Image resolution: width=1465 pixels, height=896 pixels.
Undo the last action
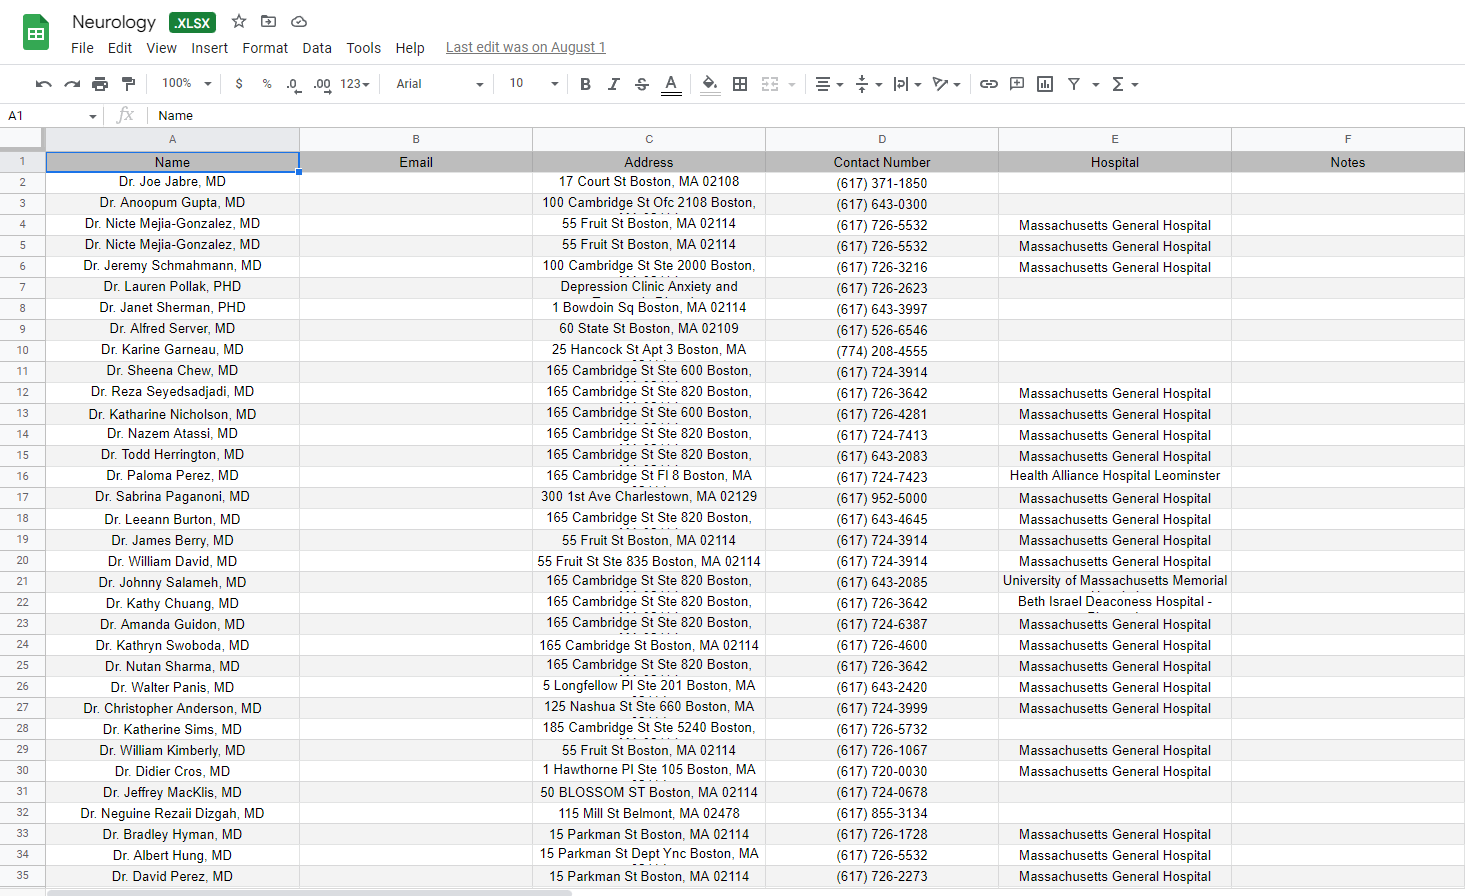[43, 84]
